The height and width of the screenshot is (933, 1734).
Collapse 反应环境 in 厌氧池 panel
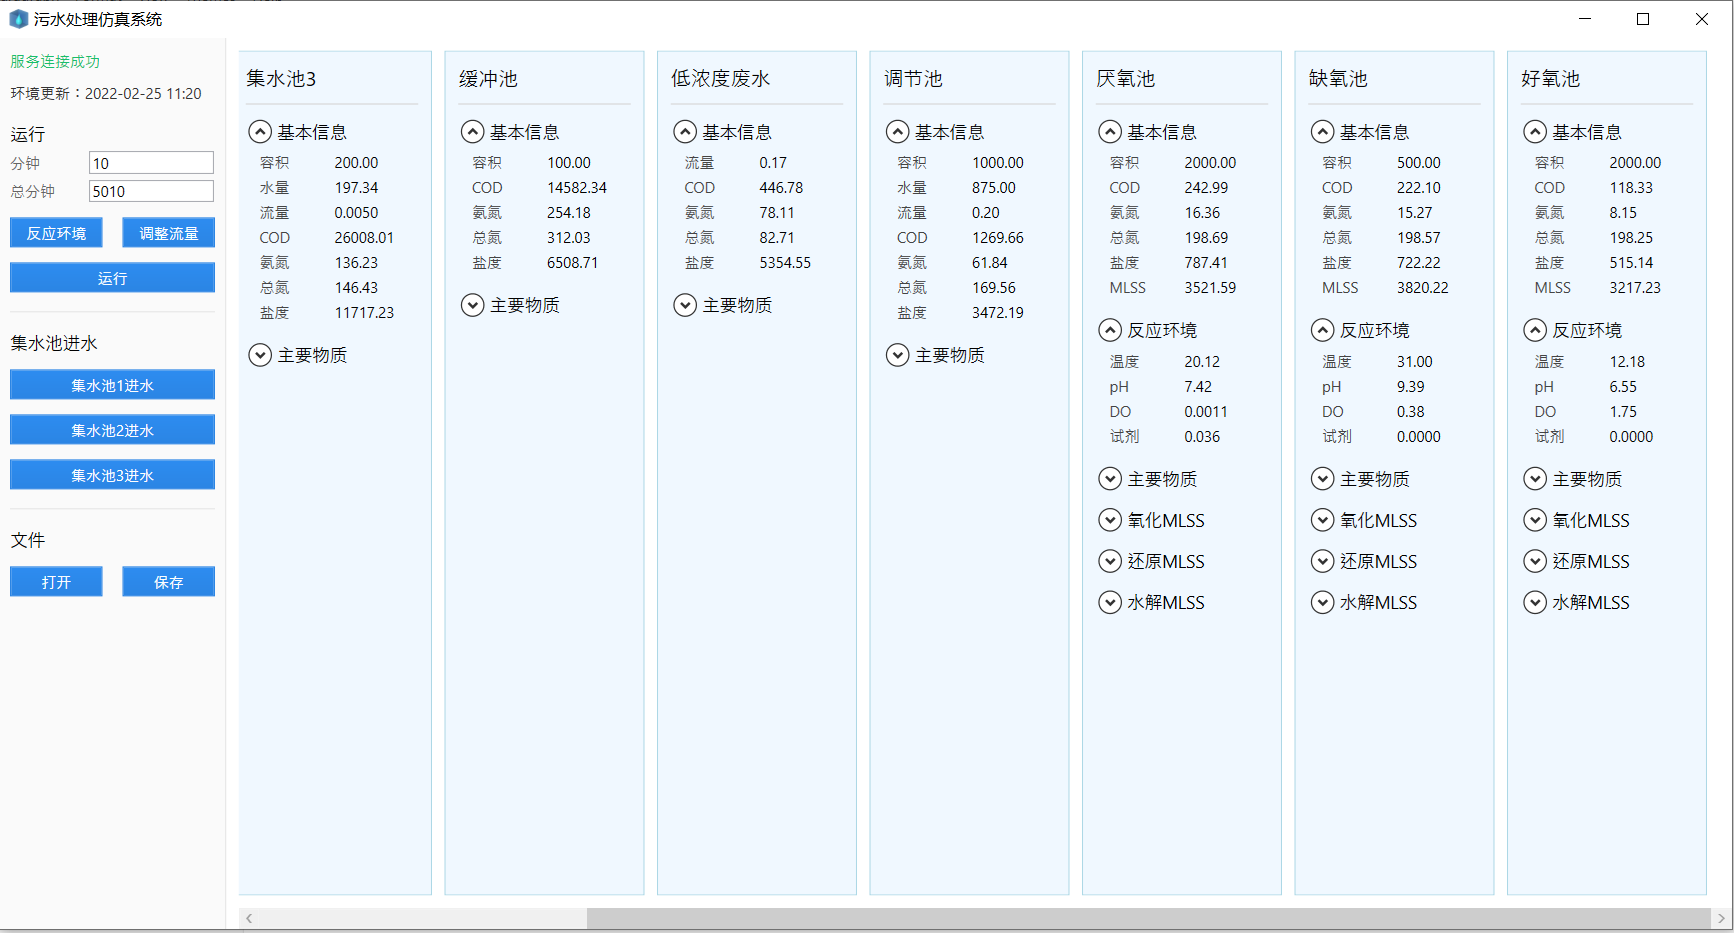[x=1110, y=330]
